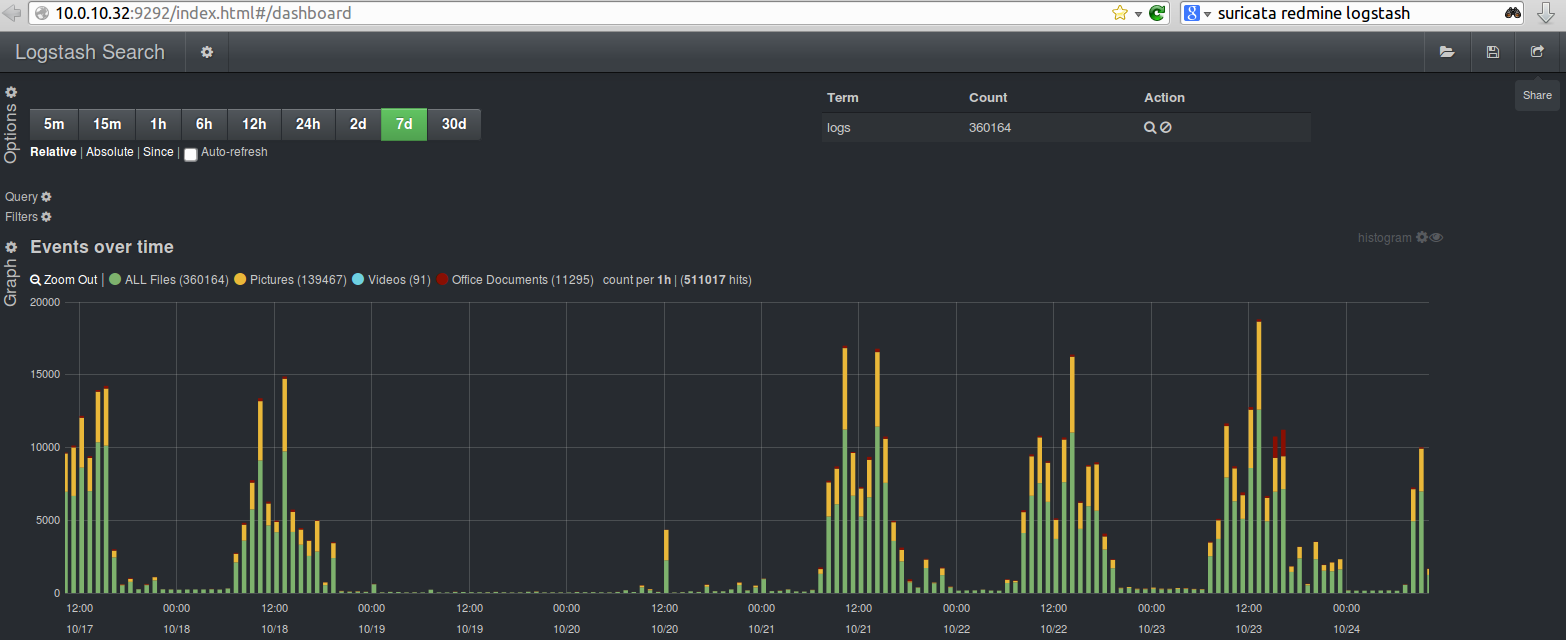The width and height of the screenshot is (1566, 640).
Task: Select the 24h time range
Action: click(307, 125)
